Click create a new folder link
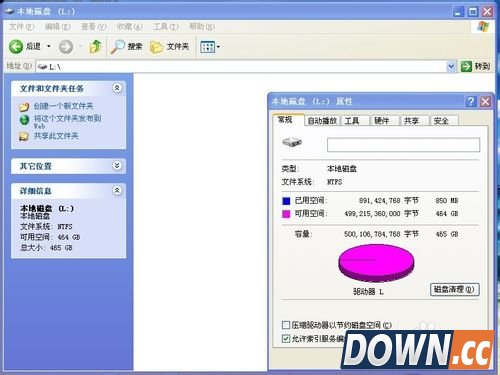This screenshot has width=500, height=375. tap(63, 106)
